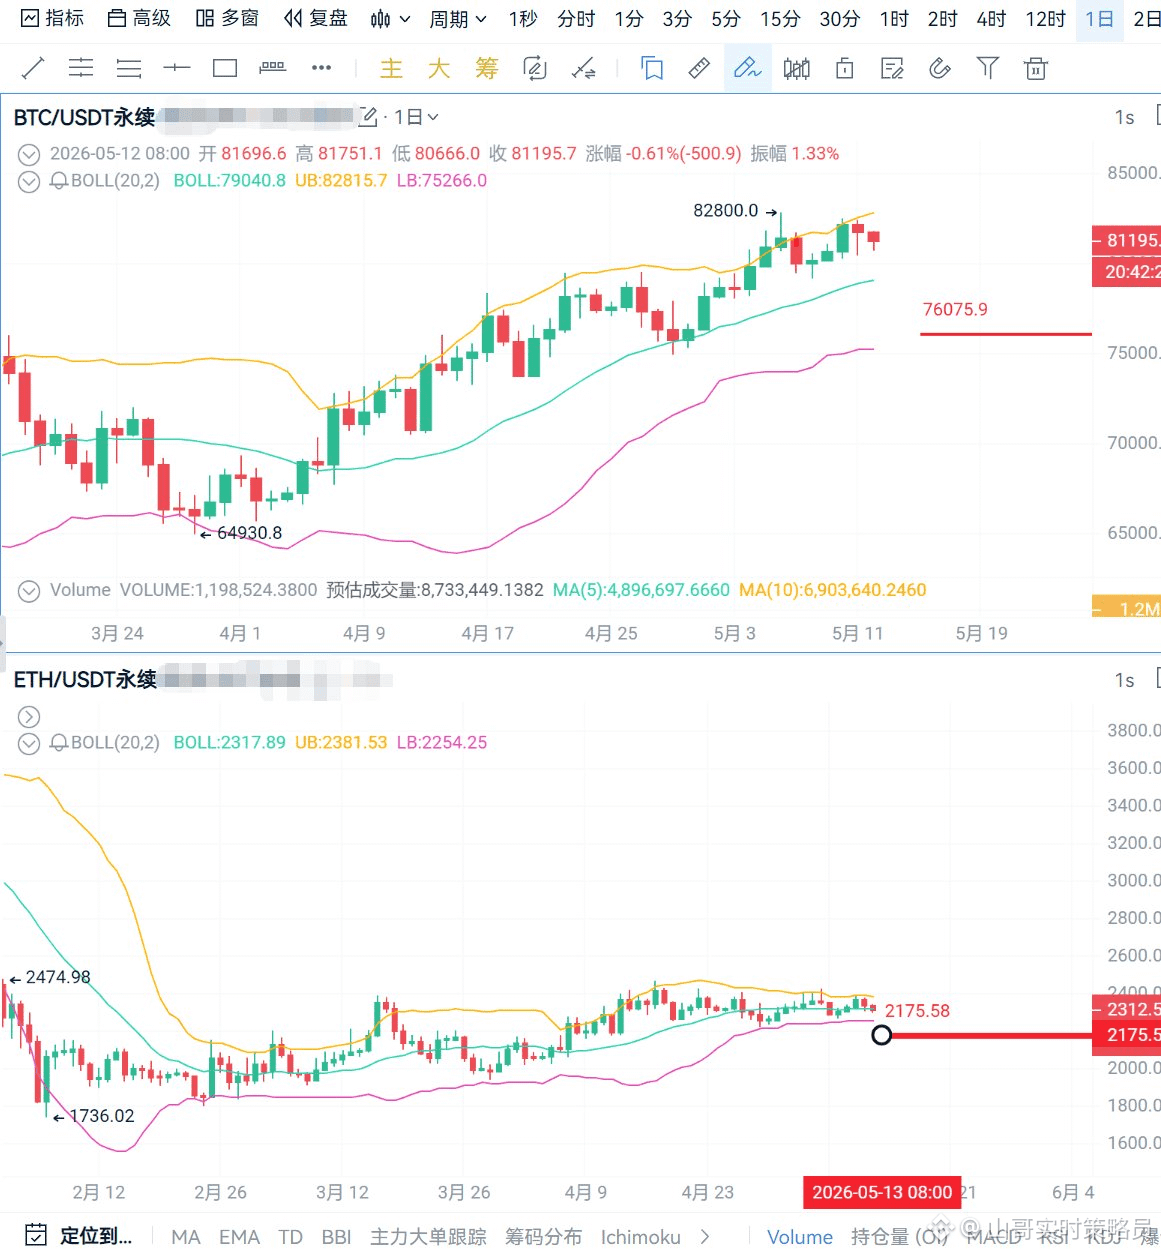This screenshot has width=1161, height=1254.
Task: Click the candlestick pattern tool icon
Action: 797,68
